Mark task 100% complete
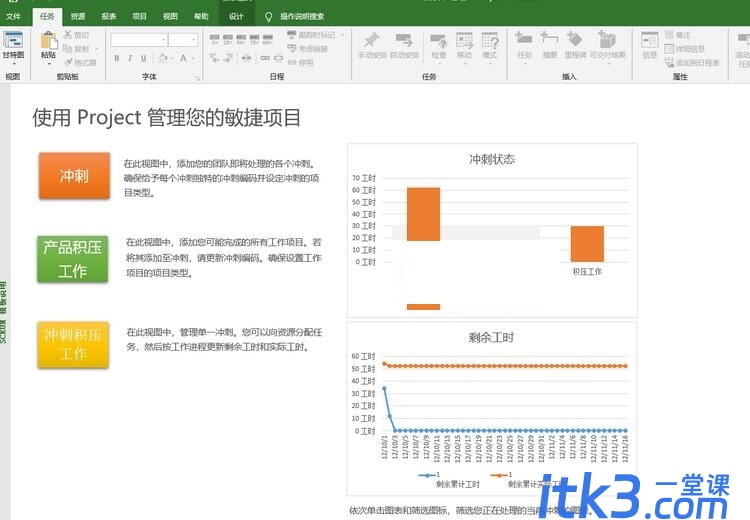The width and height of the screenshot is (750, 520). 268,39
